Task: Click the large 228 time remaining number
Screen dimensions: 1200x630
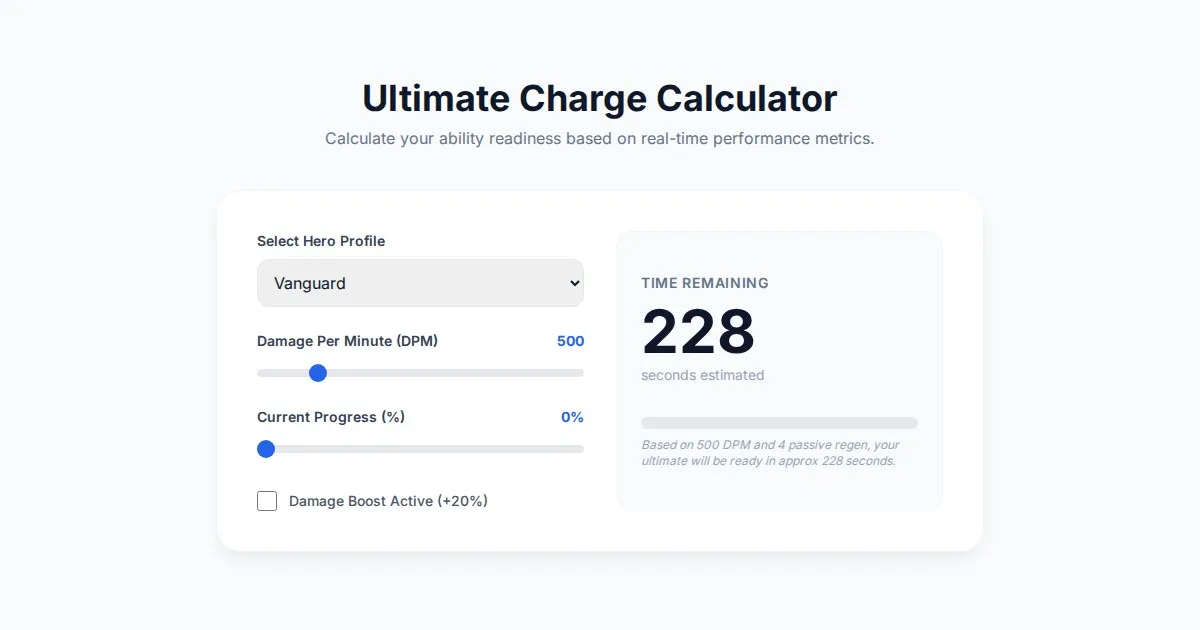Action: point(698,332)
